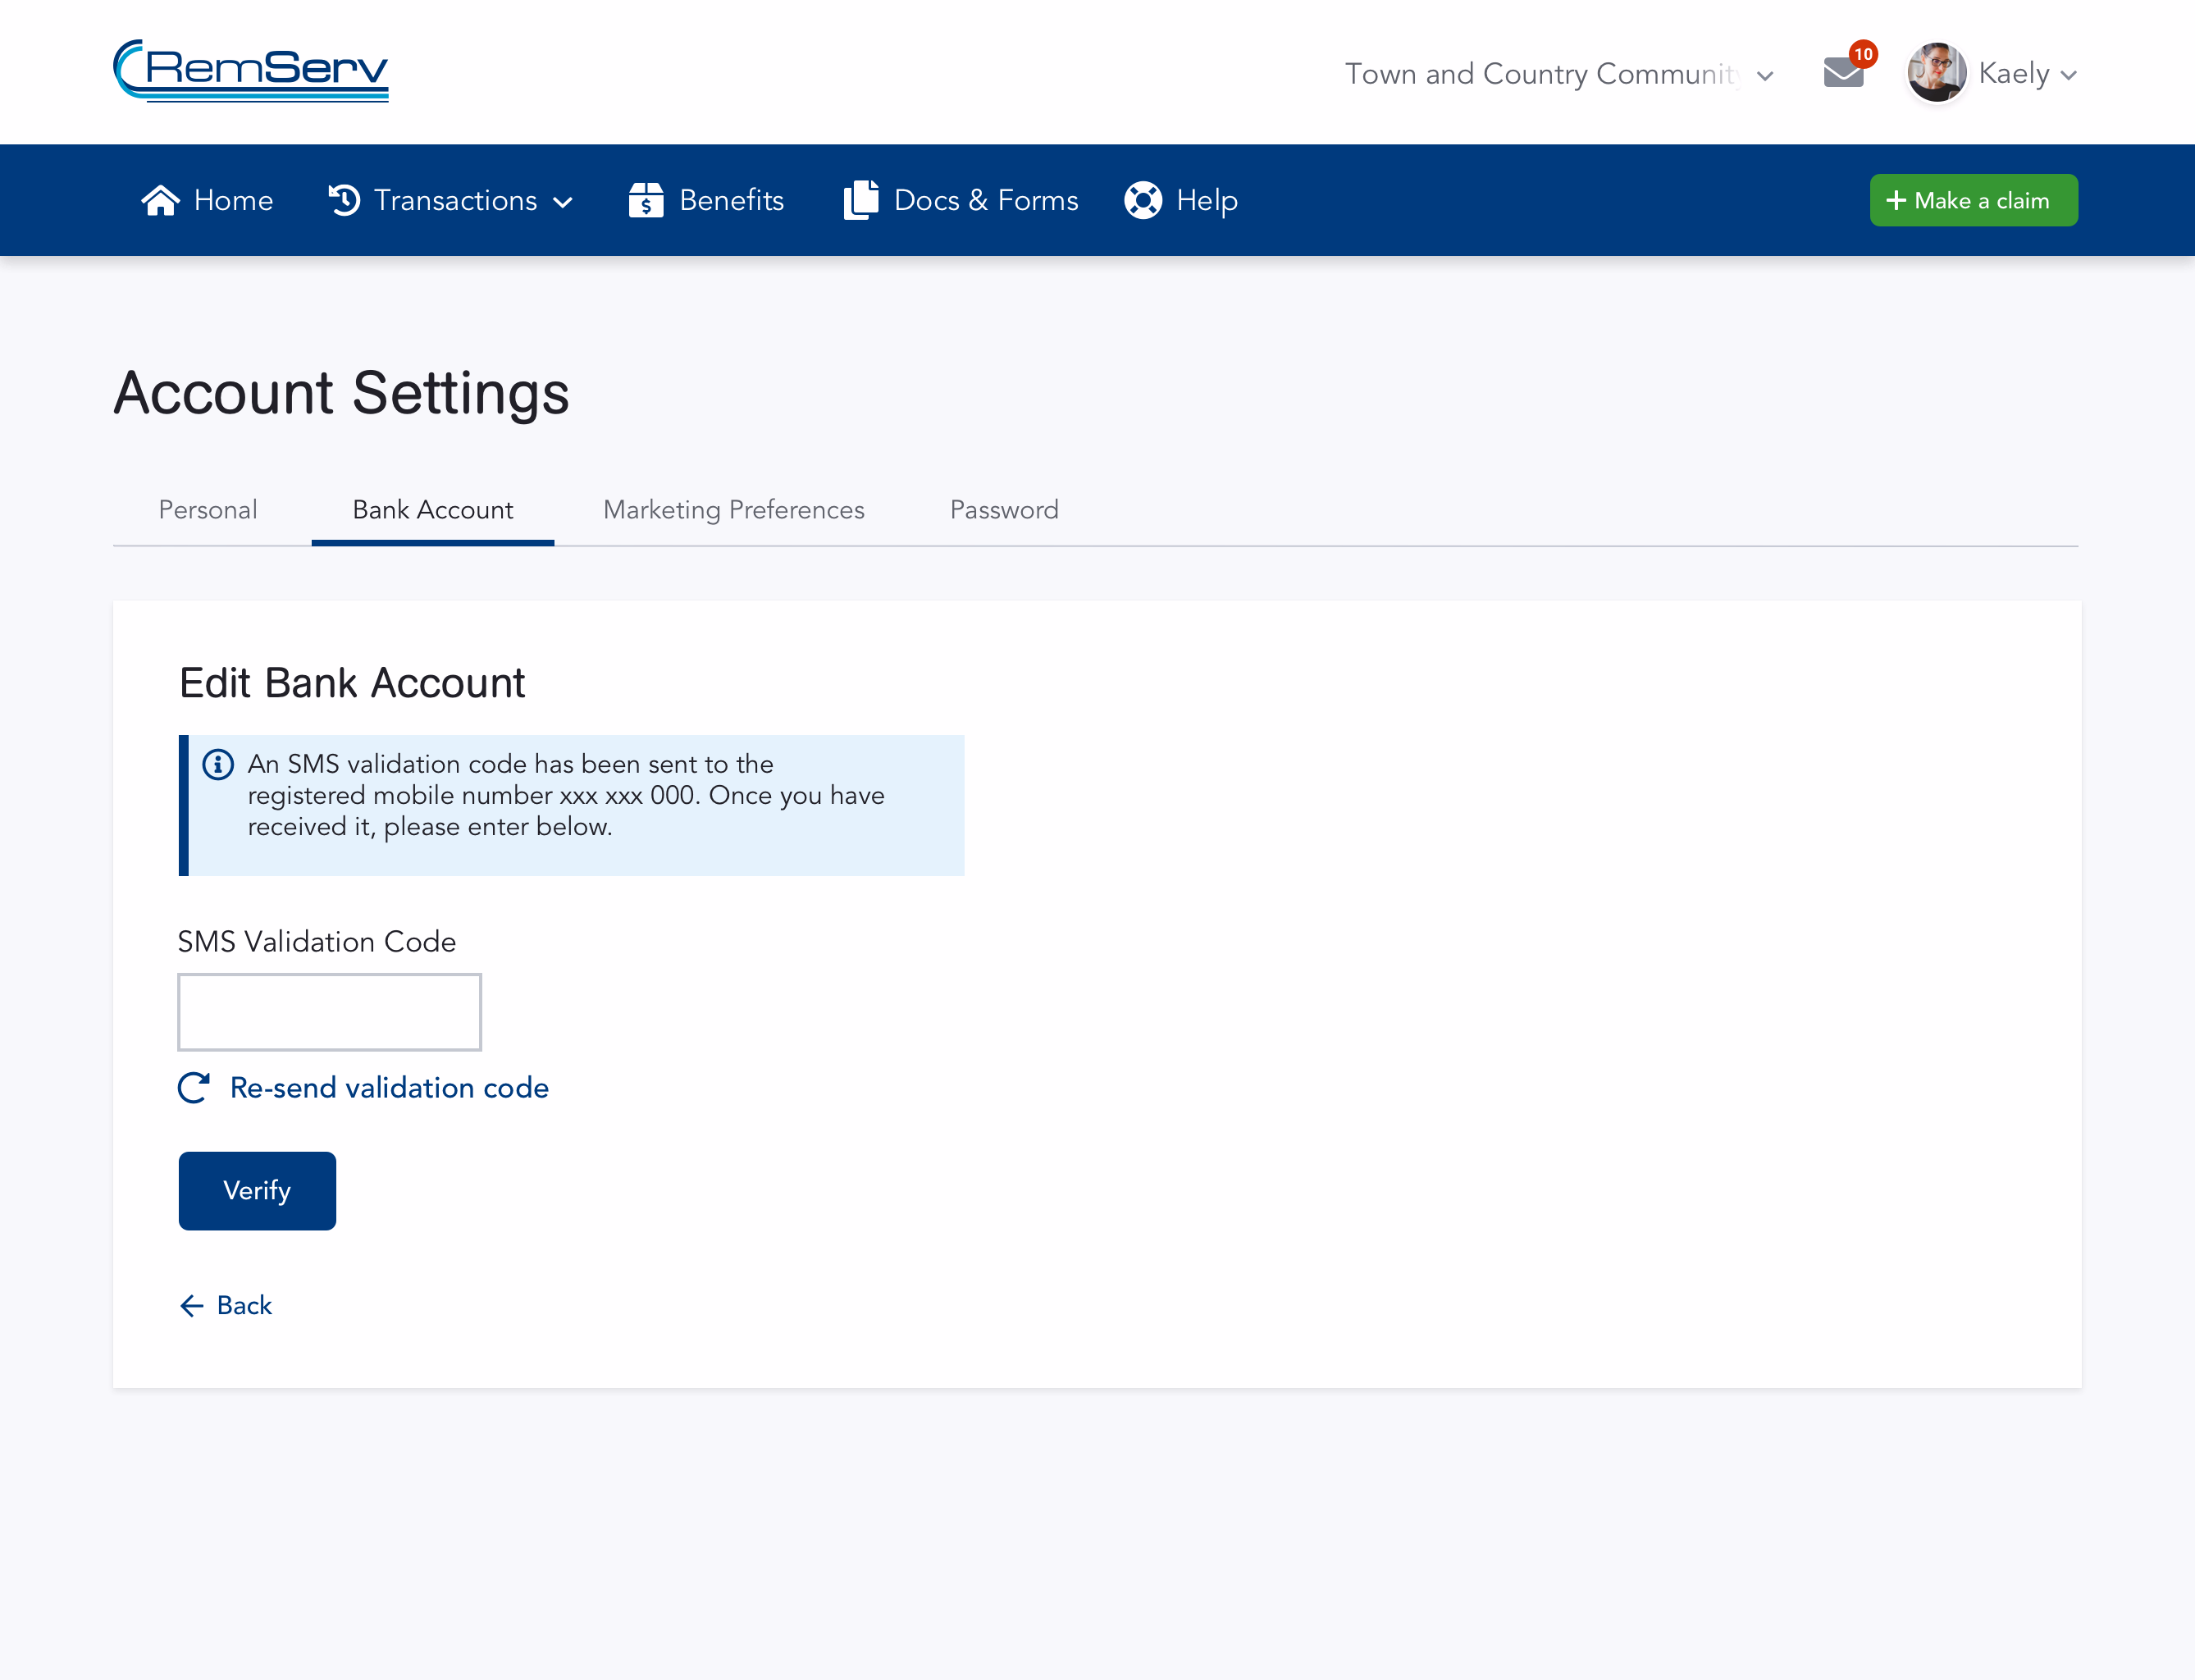Expand the Kaely account dropdown
2195x1680 pixels.
click(2068, 74)
